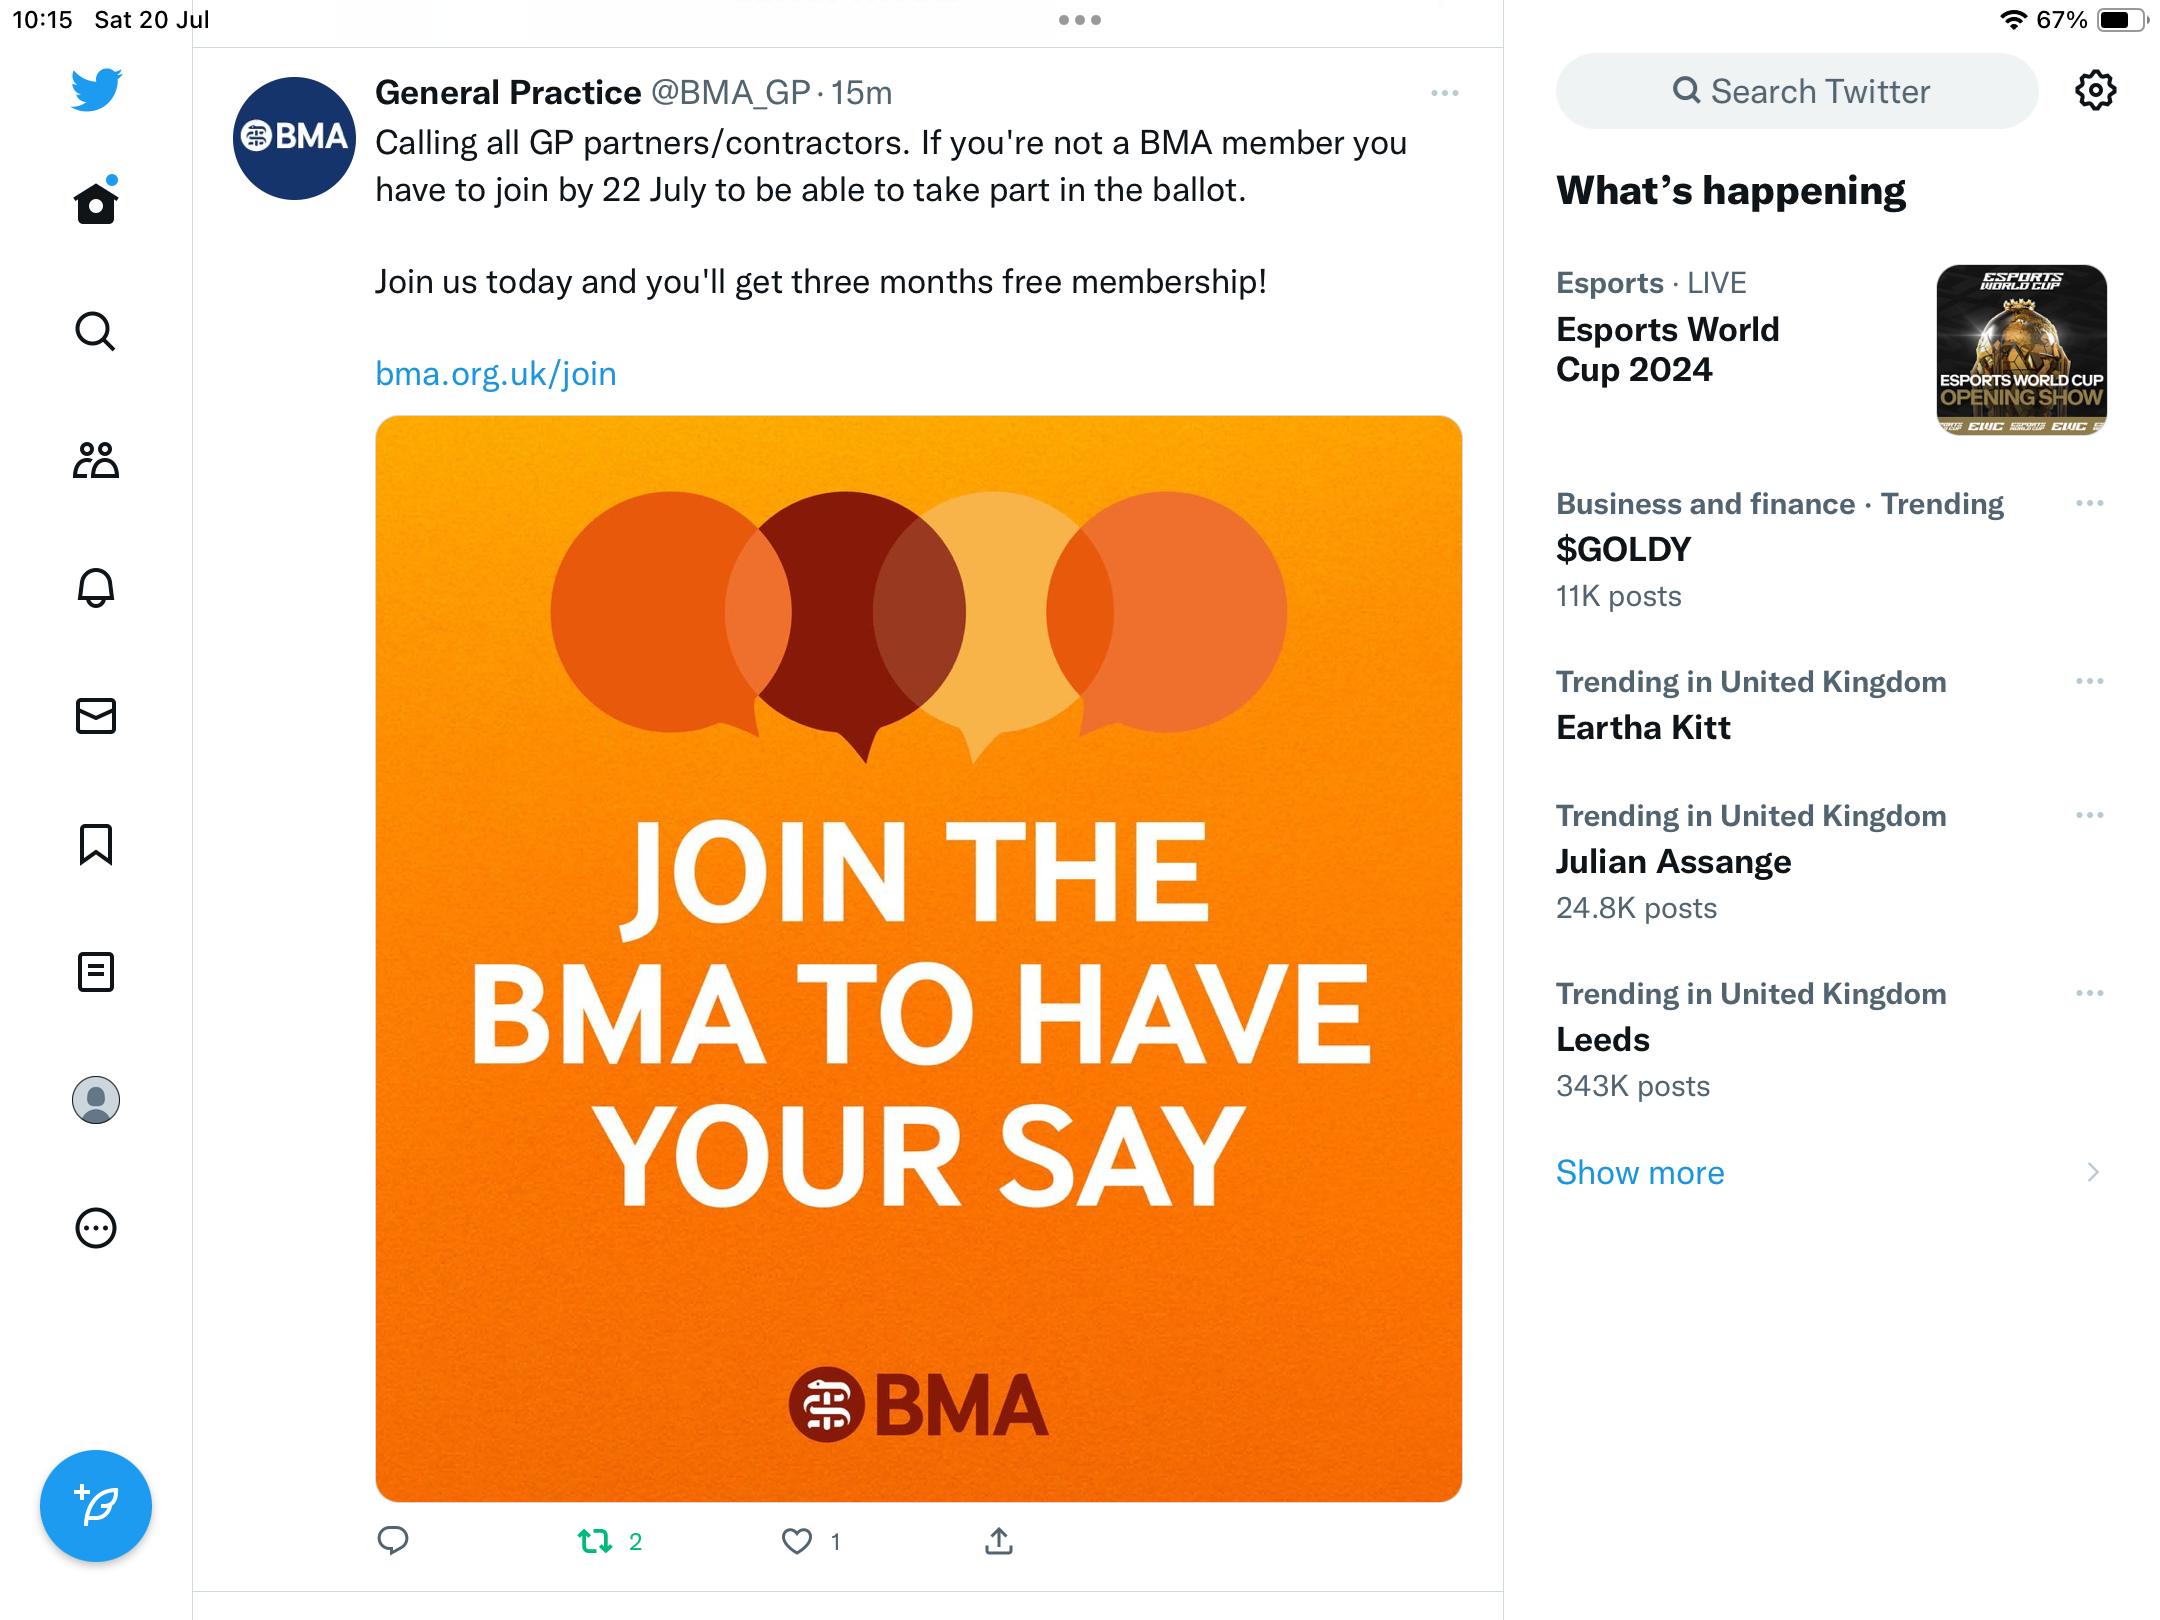
Task: Toggle like on BMA tweet
Action: [x=797, y=1541]
